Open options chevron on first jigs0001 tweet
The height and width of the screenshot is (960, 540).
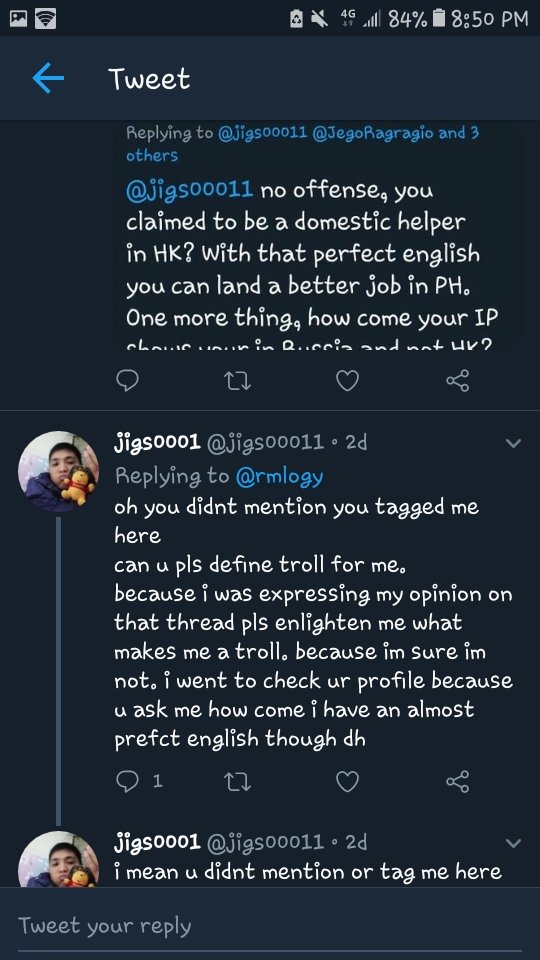[x=513, y=443]
